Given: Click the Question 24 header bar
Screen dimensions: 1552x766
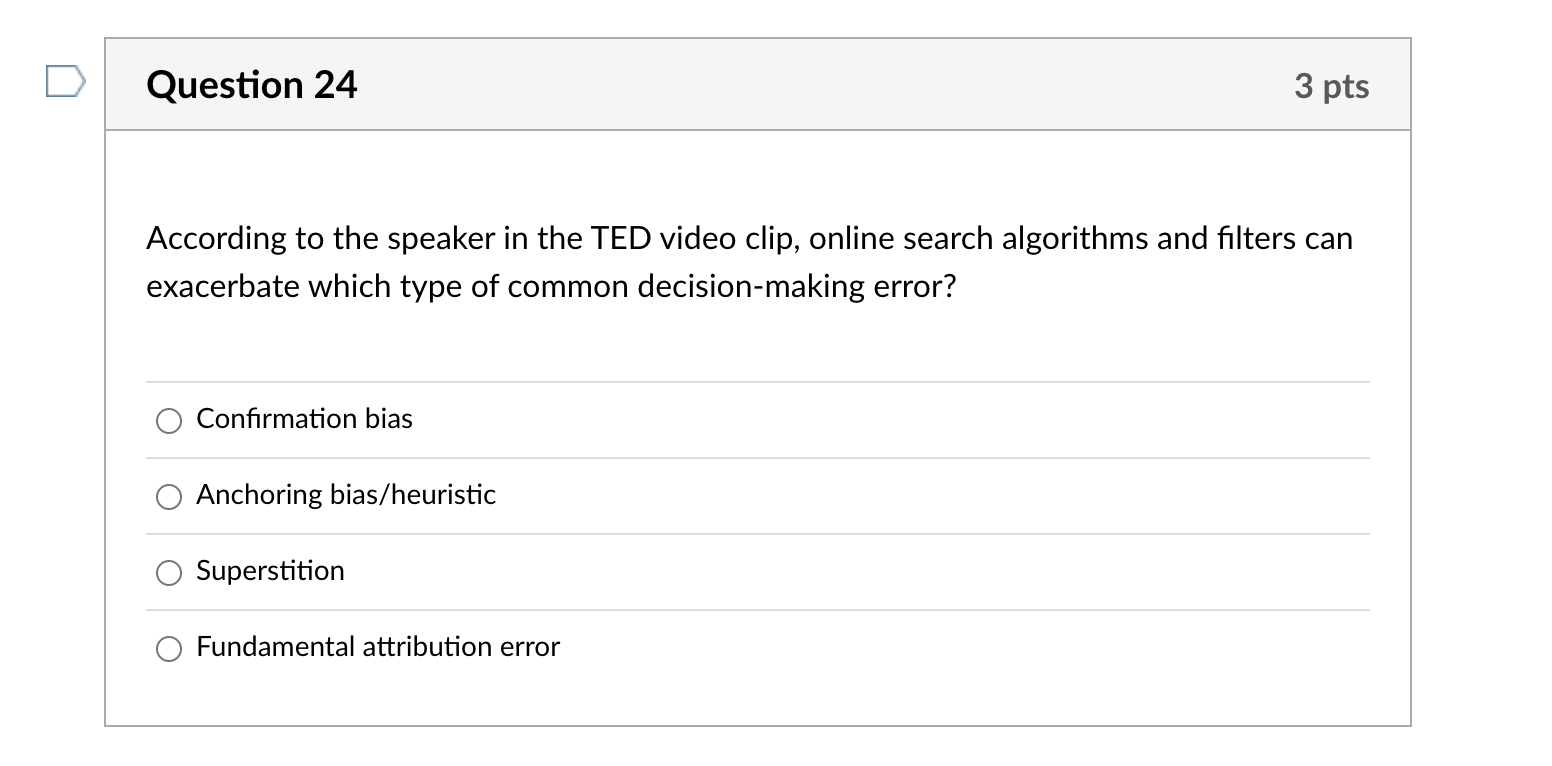Looking at the screenshot, I should [x=758, y=85].
